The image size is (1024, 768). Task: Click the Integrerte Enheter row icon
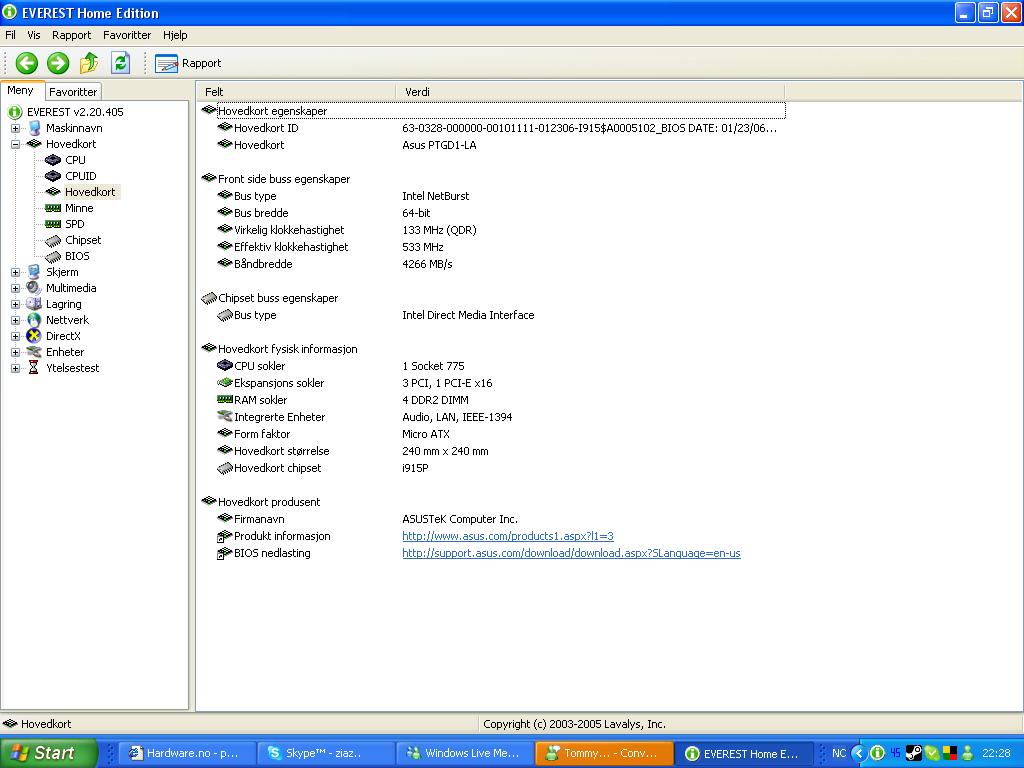[x=225, y=416]
